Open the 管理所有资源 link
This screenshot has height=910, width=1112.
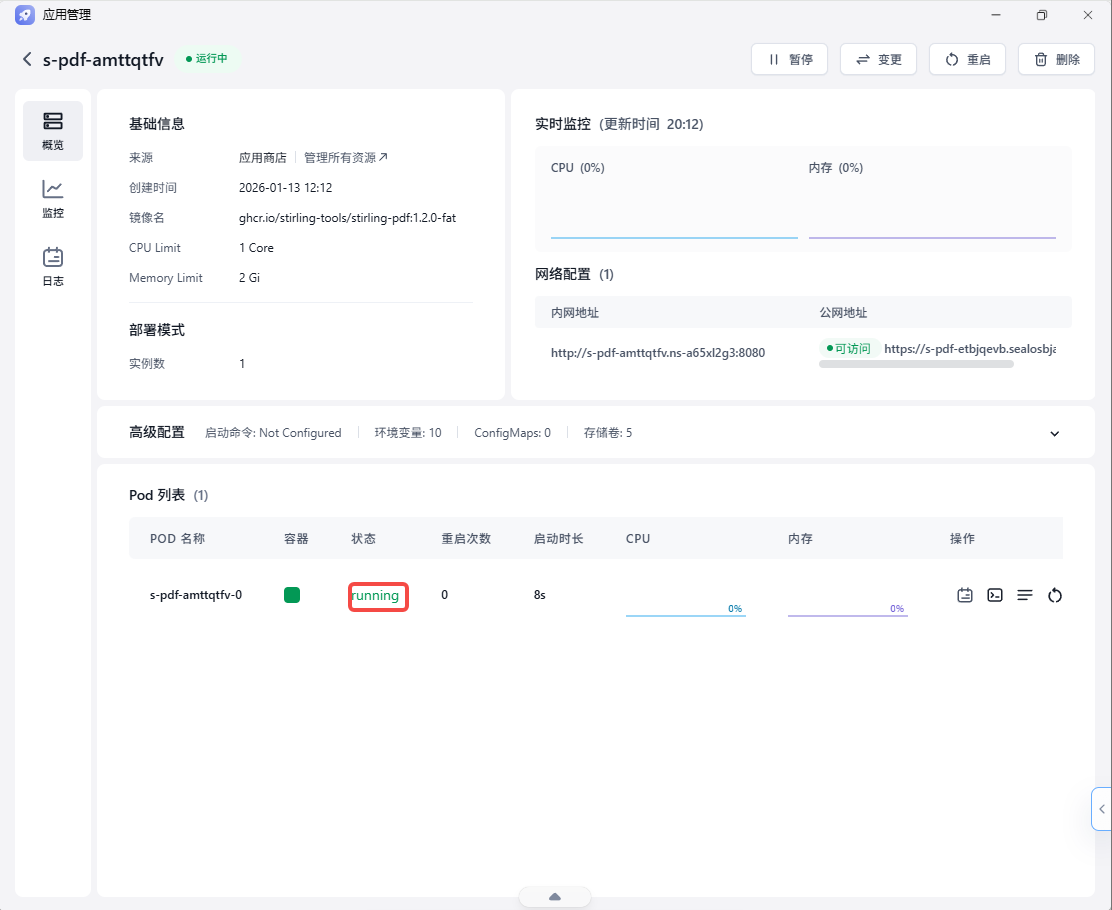pos(346,157)
